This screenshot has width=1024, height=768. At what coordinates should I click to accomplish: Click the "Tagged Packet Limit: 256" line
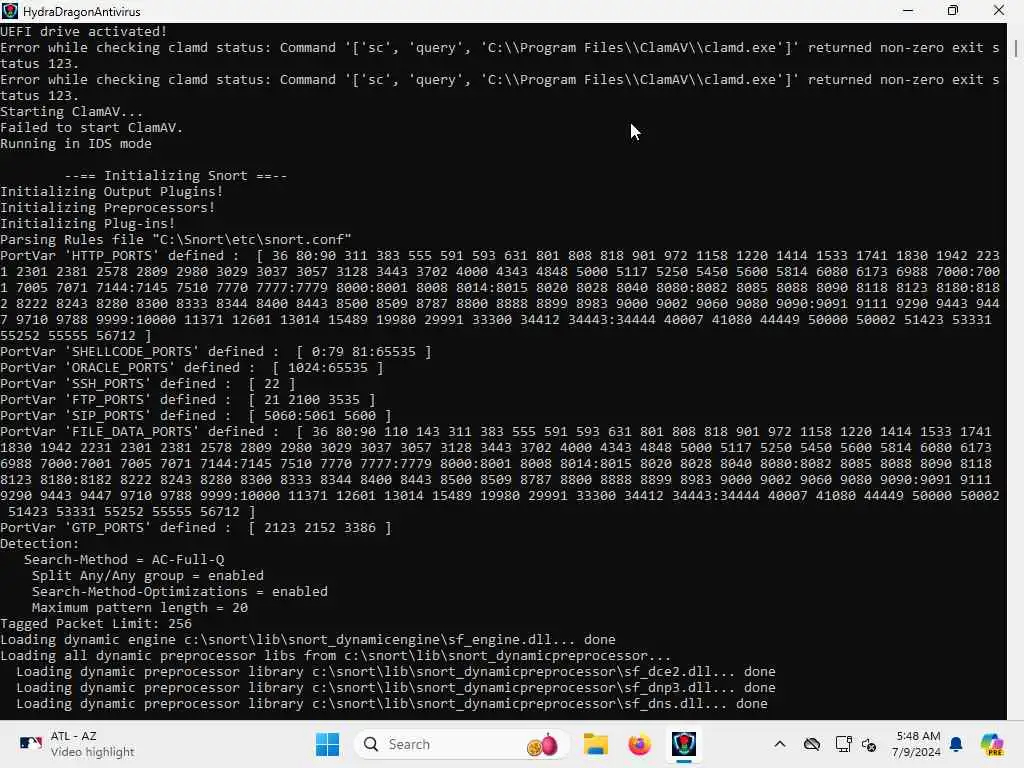96,624
